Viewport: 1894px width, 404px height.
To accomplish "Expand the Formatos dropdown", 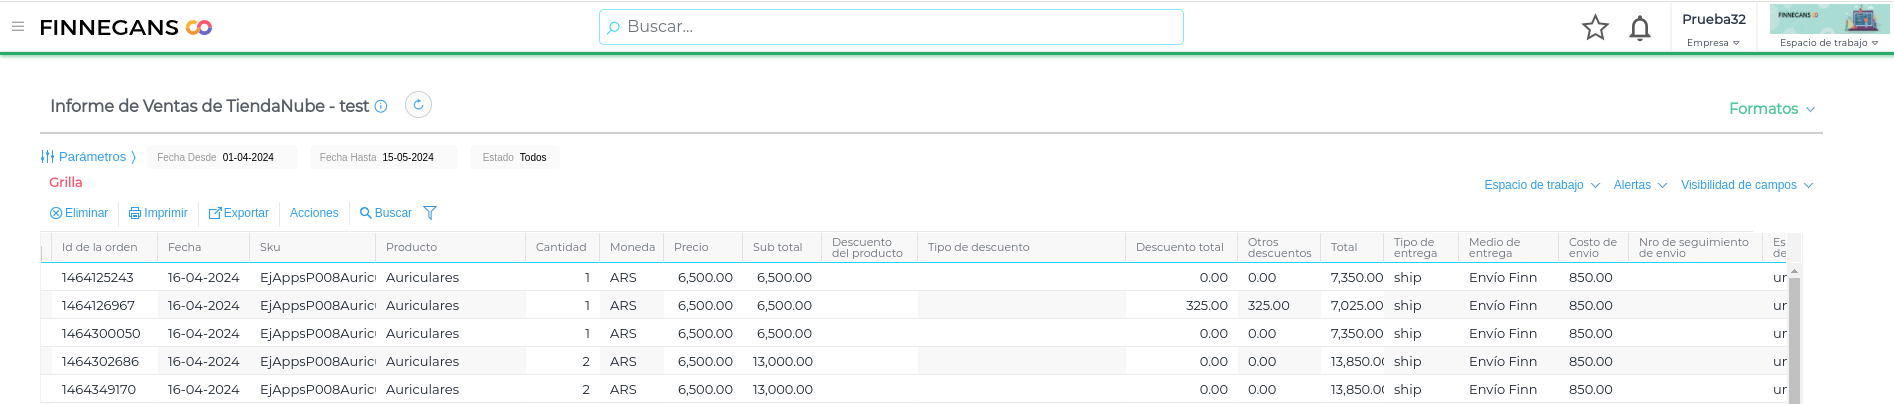I will [x=1771, y=109].
